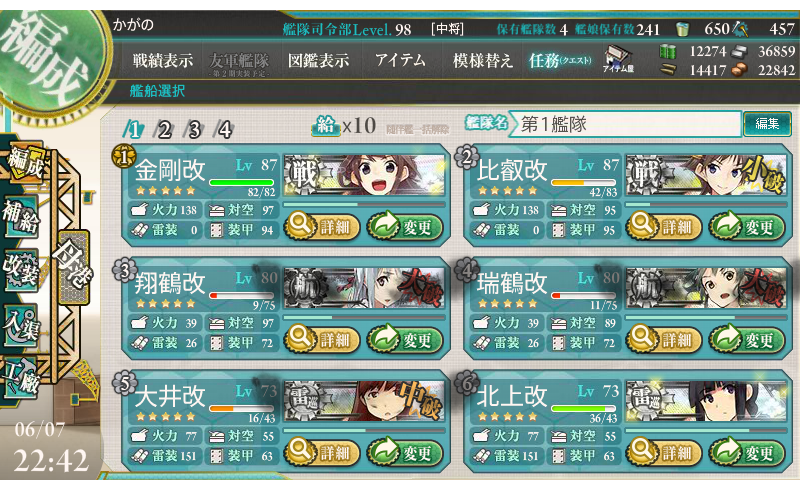This screenshot has height=480, width=800.
Task: Click 詳細 details for 金剛改
Action: point(322,226)
